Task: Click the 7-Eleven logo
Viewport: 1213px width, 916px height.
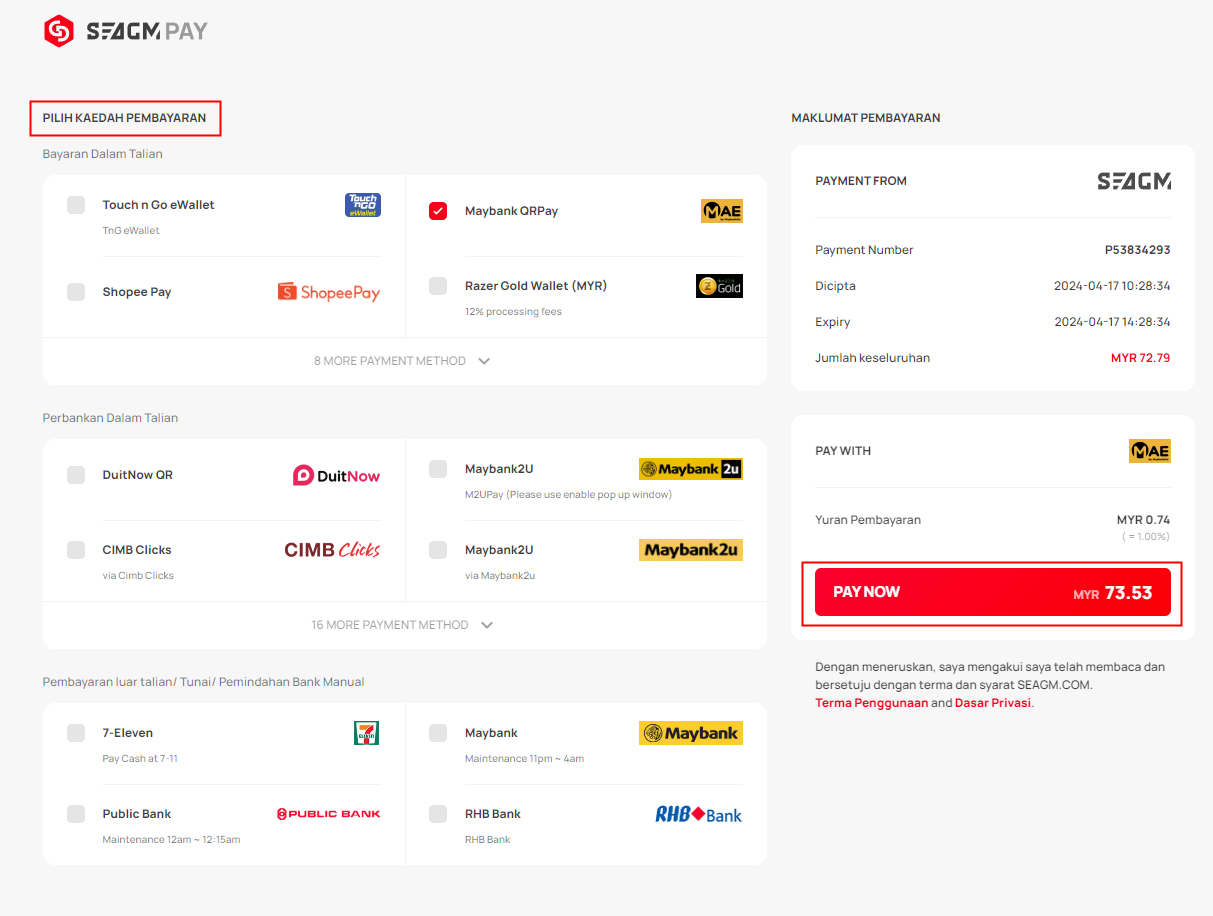Action: 366,733
